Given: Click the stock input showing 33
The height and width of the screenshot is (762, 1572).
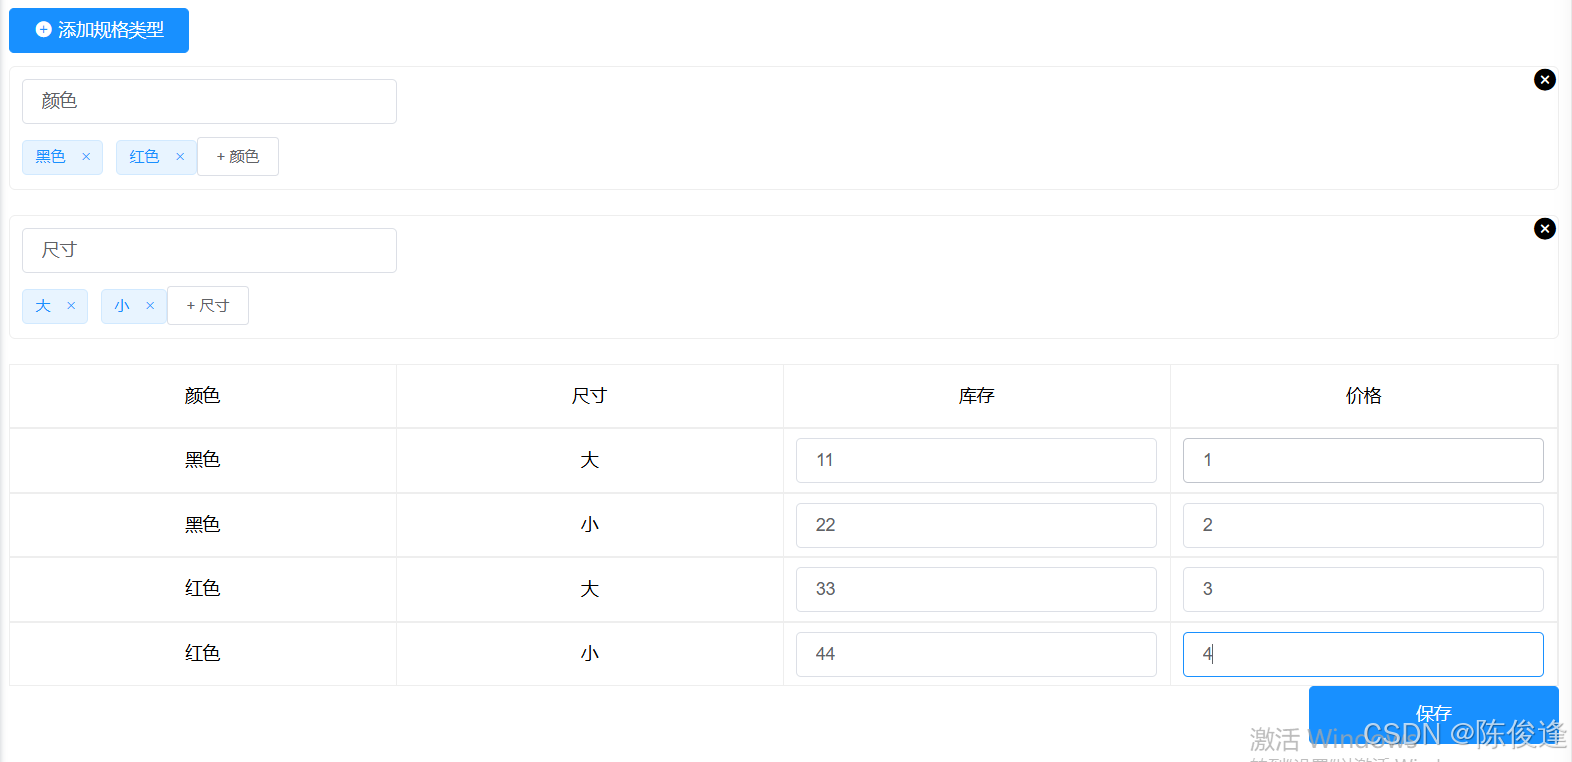Looking at the screenshot, I should pos(975,589).
